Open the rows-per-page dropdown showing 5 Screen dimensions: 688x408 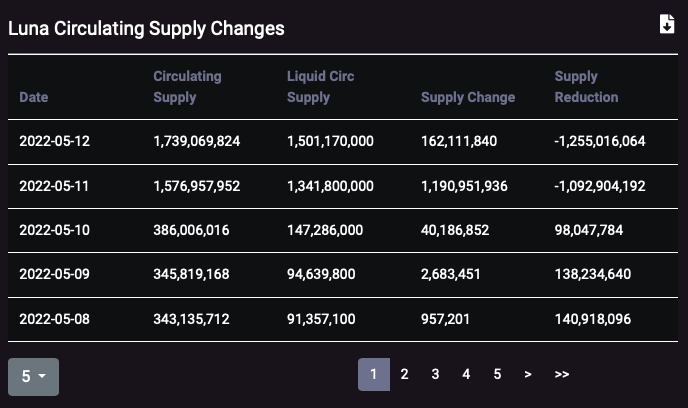point(33,376)
